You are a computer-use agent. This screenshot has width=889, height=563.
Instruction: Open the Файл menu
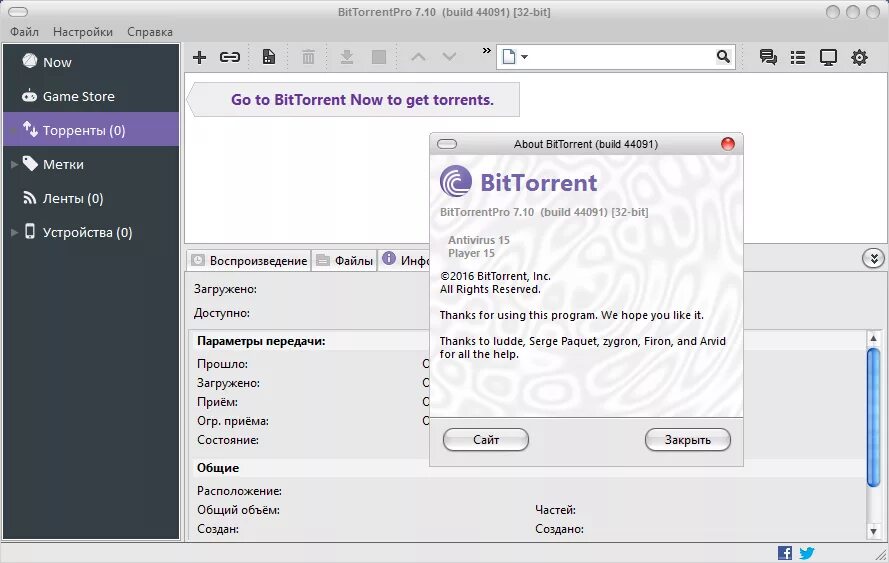24,32
